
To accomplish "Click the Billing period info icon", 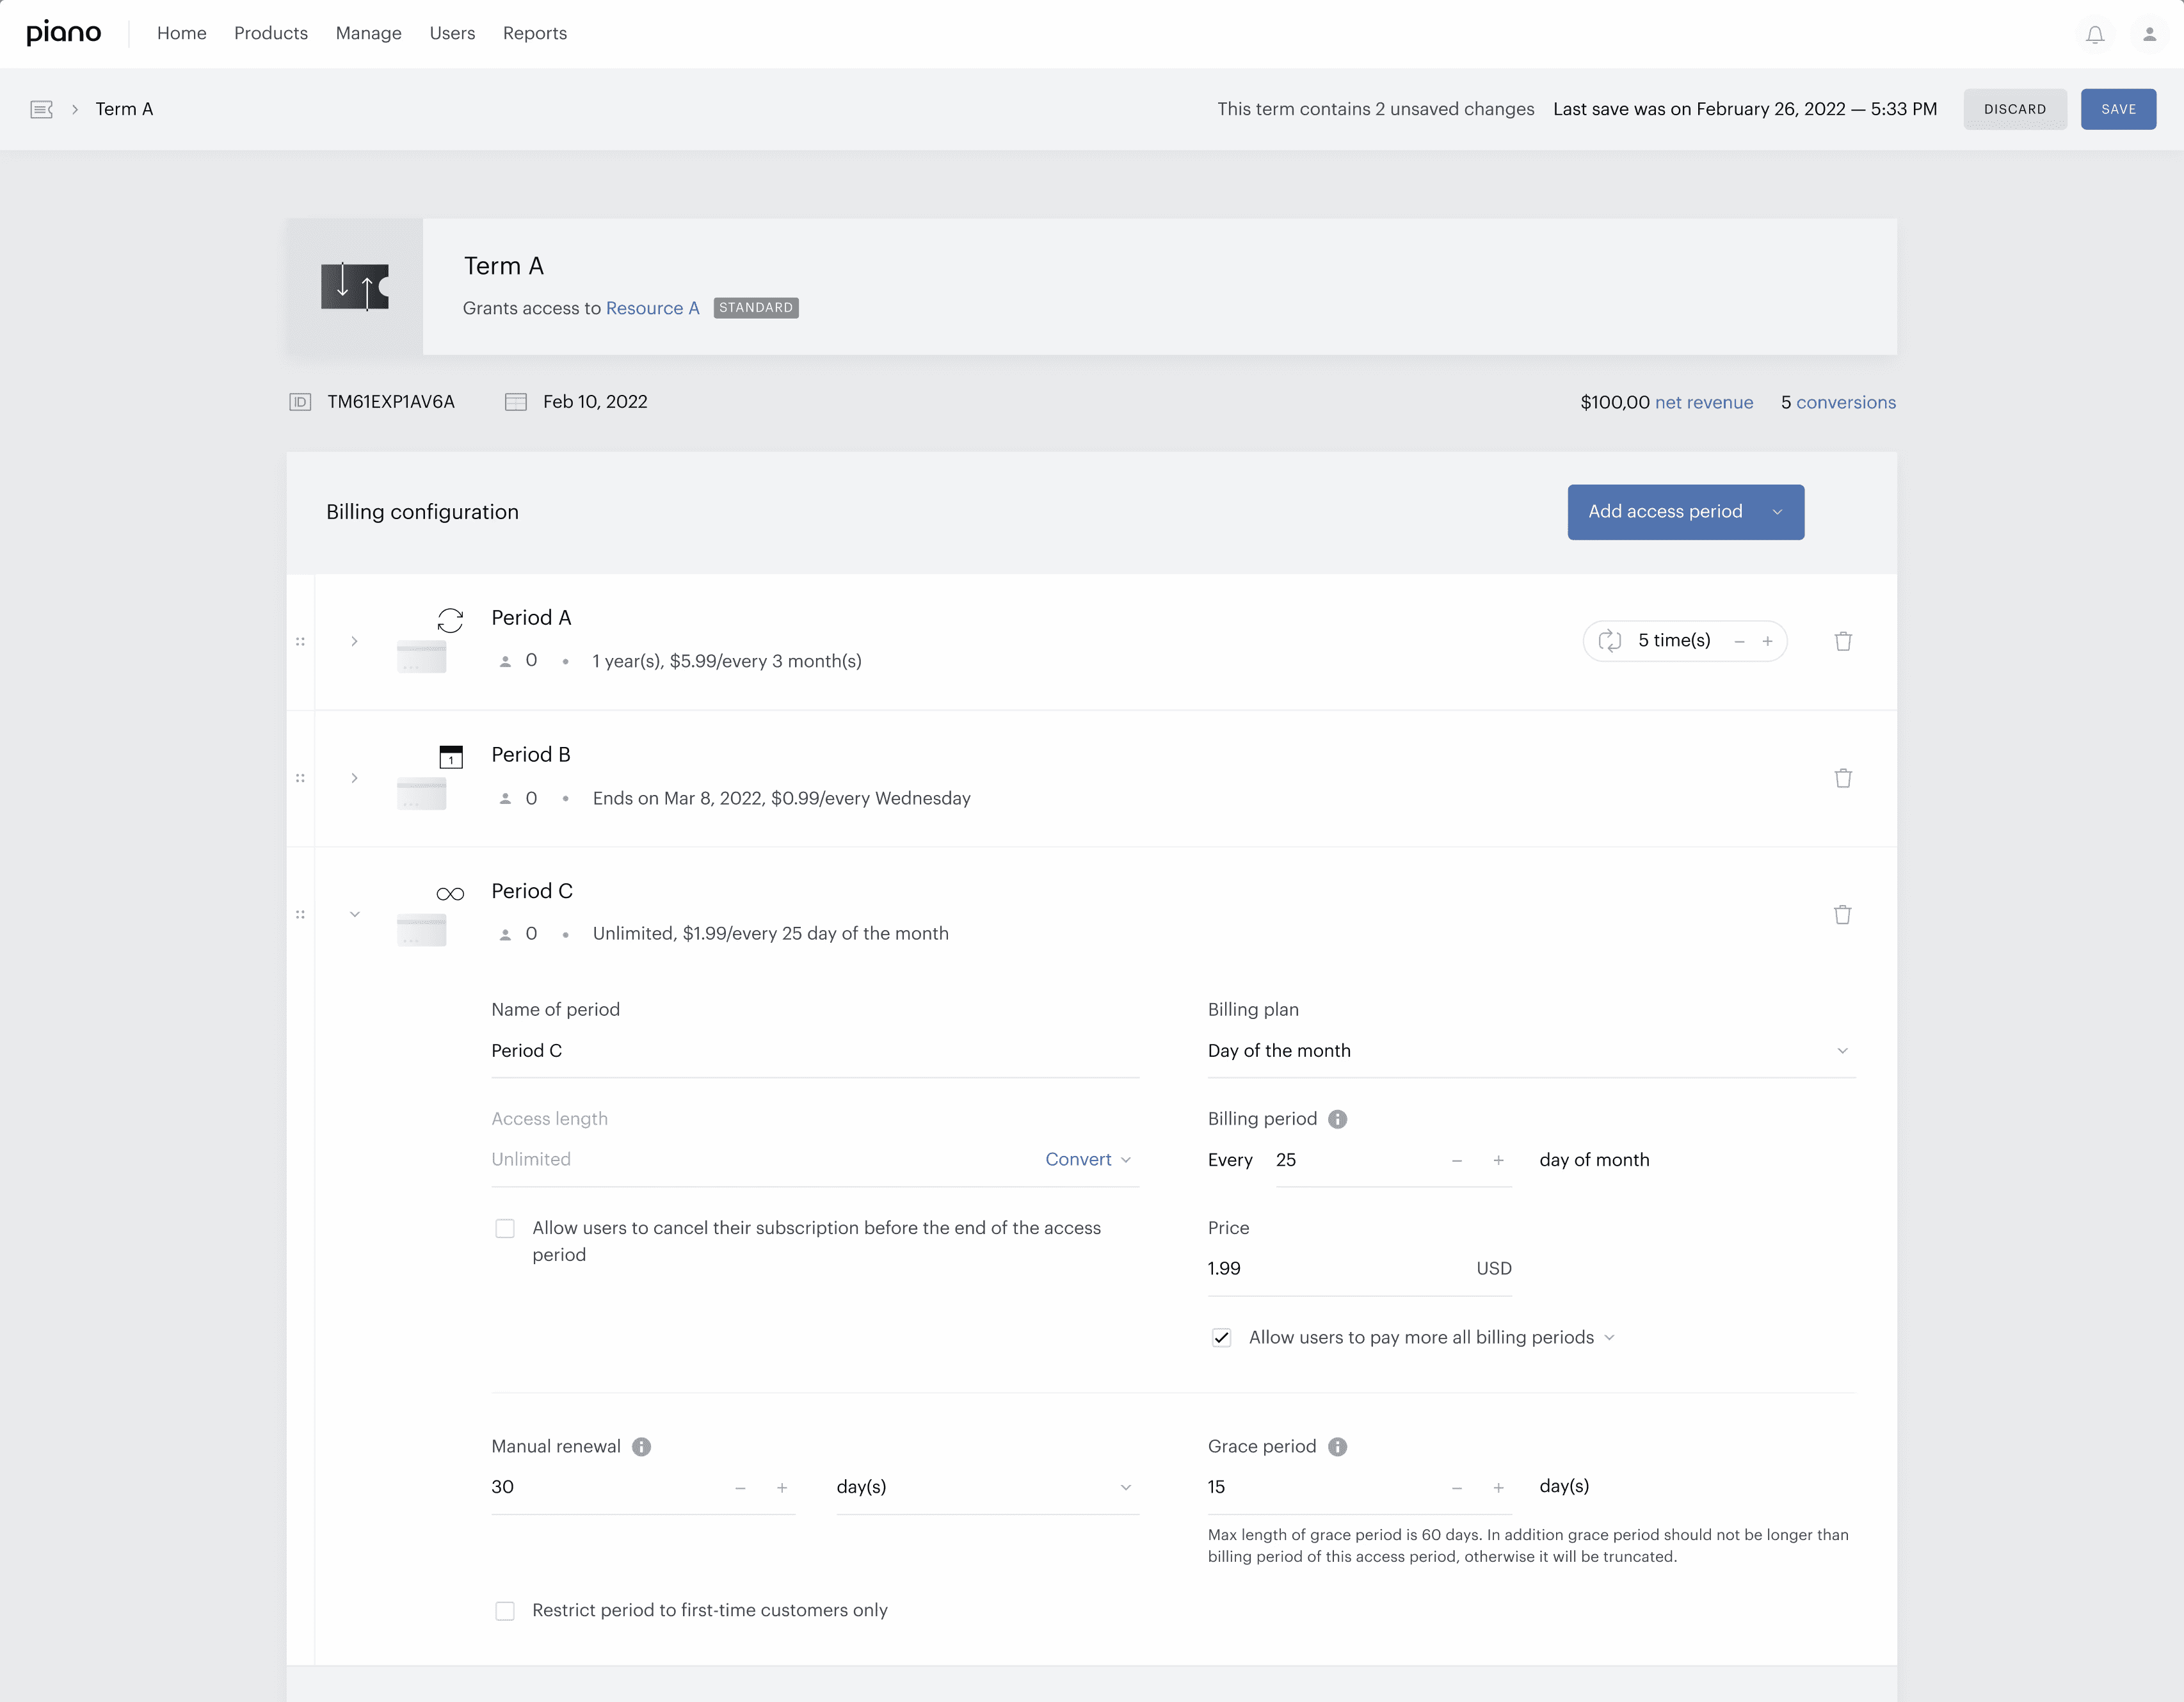I will (x=1337, y=1119).
